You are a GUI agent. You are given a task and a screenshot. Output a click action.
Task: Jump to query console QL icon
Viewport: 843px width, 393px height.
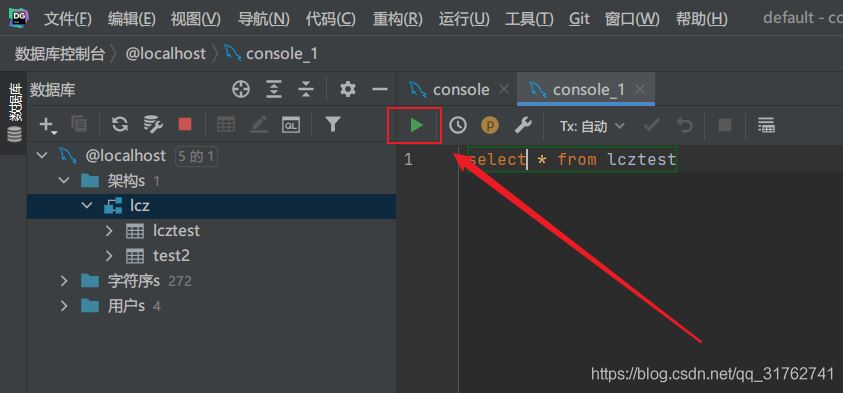coord(291,125)
